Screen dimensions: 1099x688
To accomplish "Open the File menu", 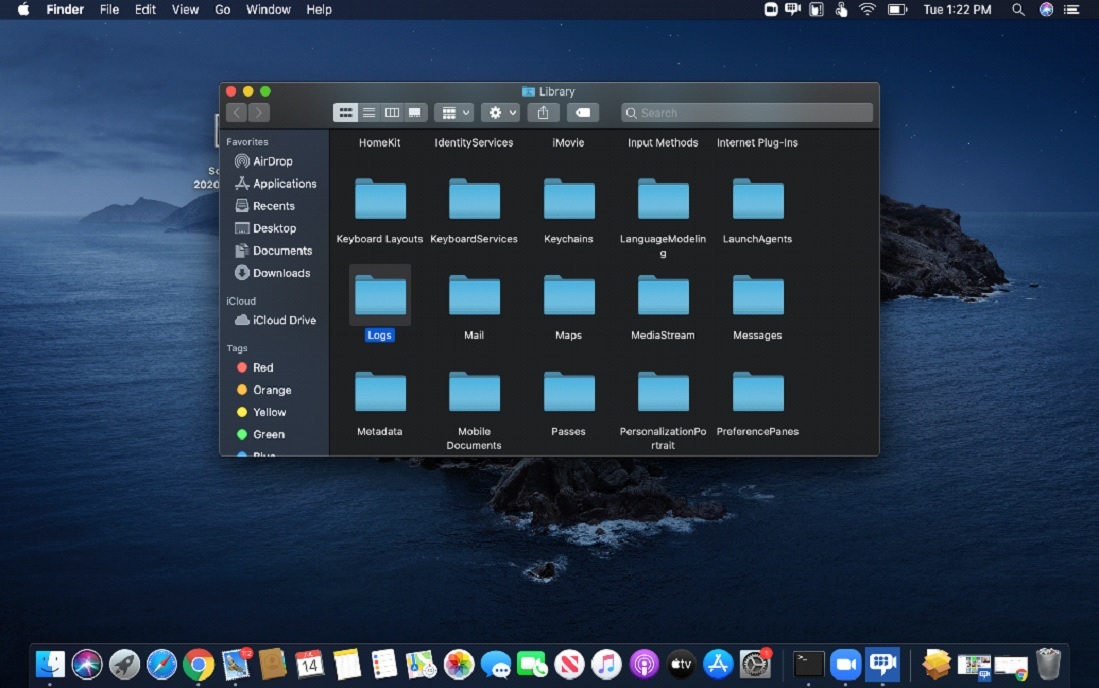I will pyautogui.click(x=109, y=10).
